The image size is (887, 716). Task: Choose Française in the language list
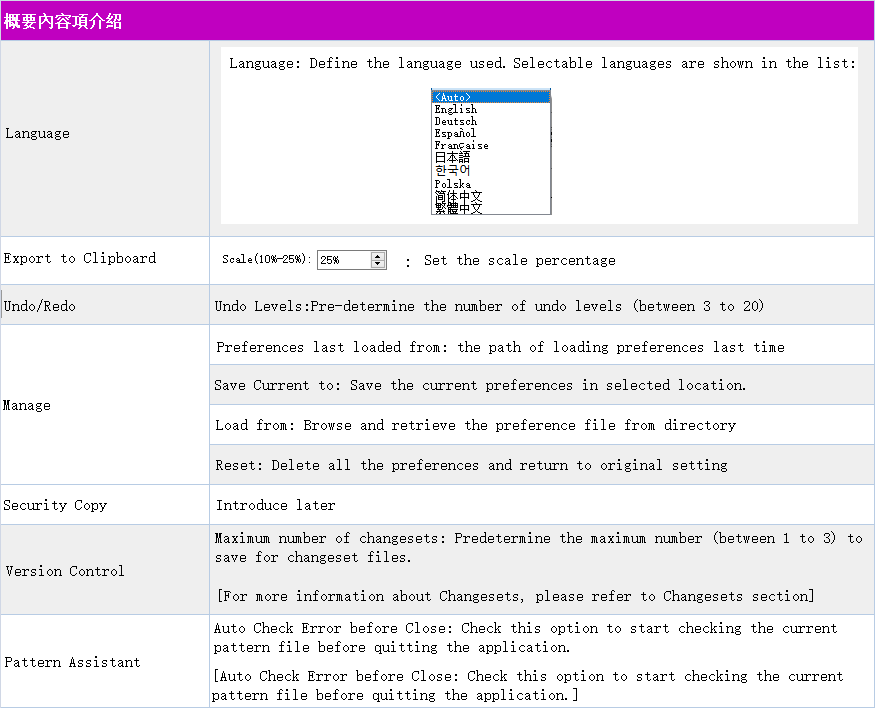tap(461, 145)
